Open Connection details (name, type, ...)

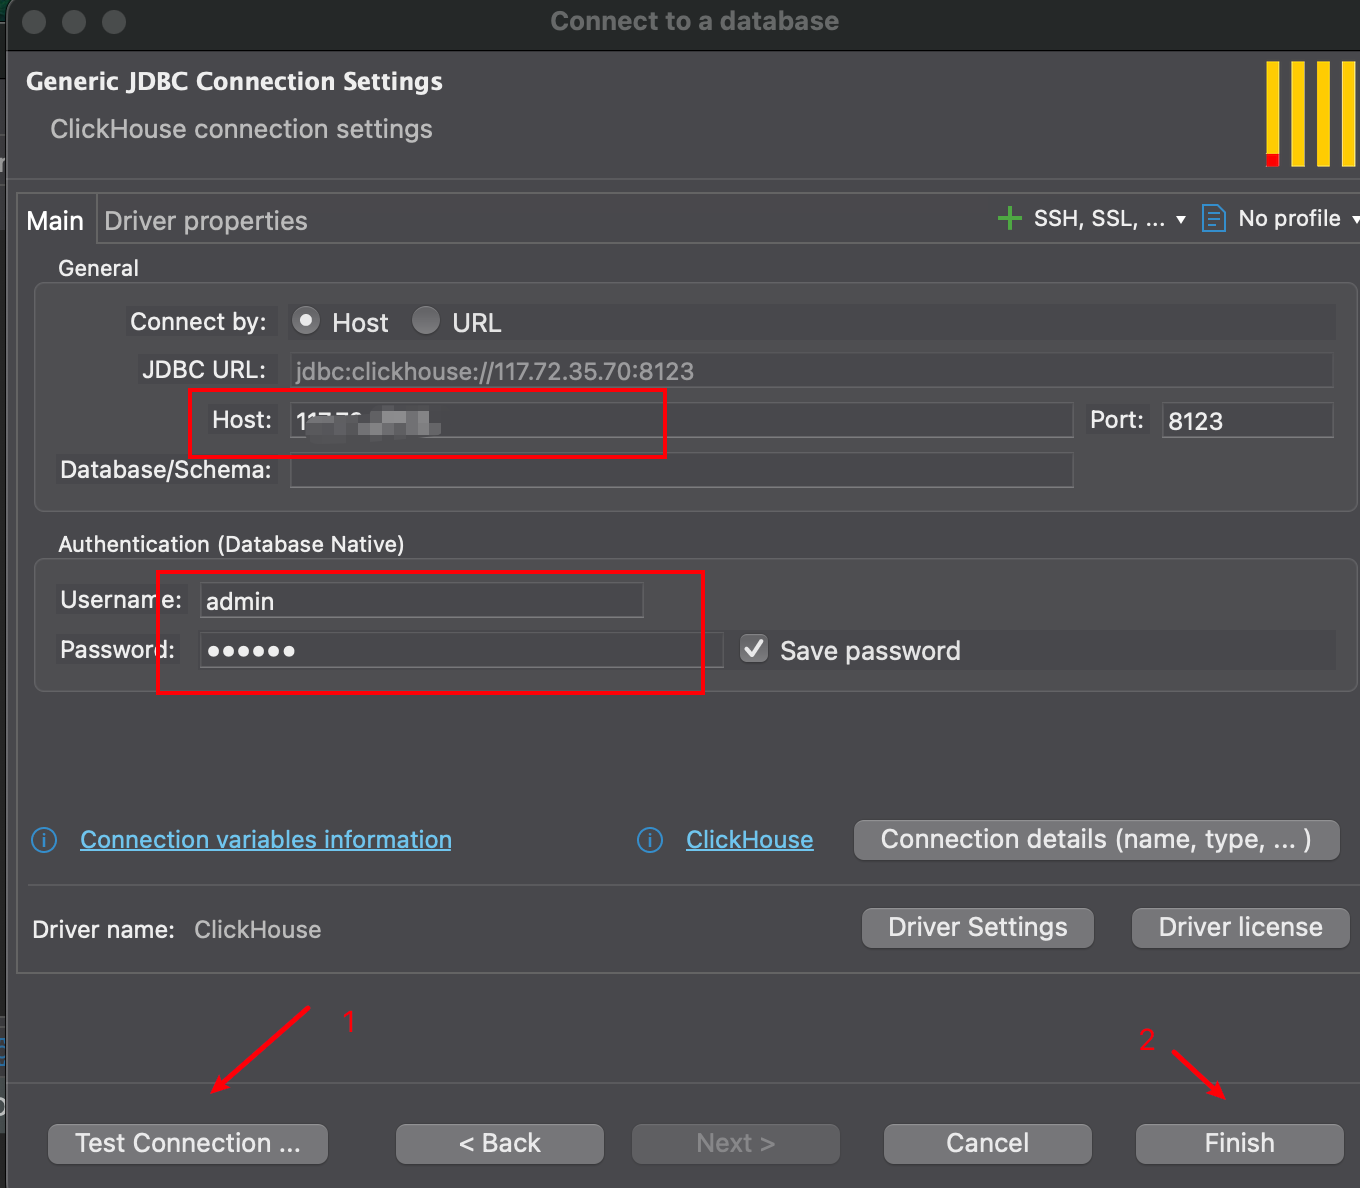[x=1096, y=840]
